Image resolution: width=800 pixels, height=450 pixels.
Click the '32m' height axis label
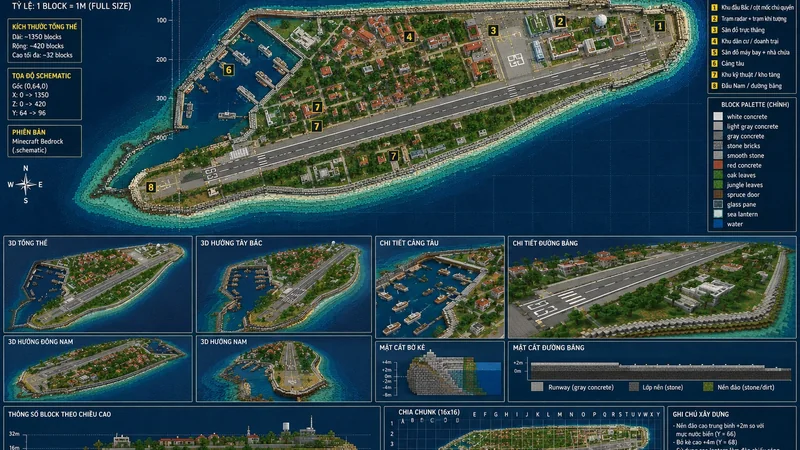14,434
